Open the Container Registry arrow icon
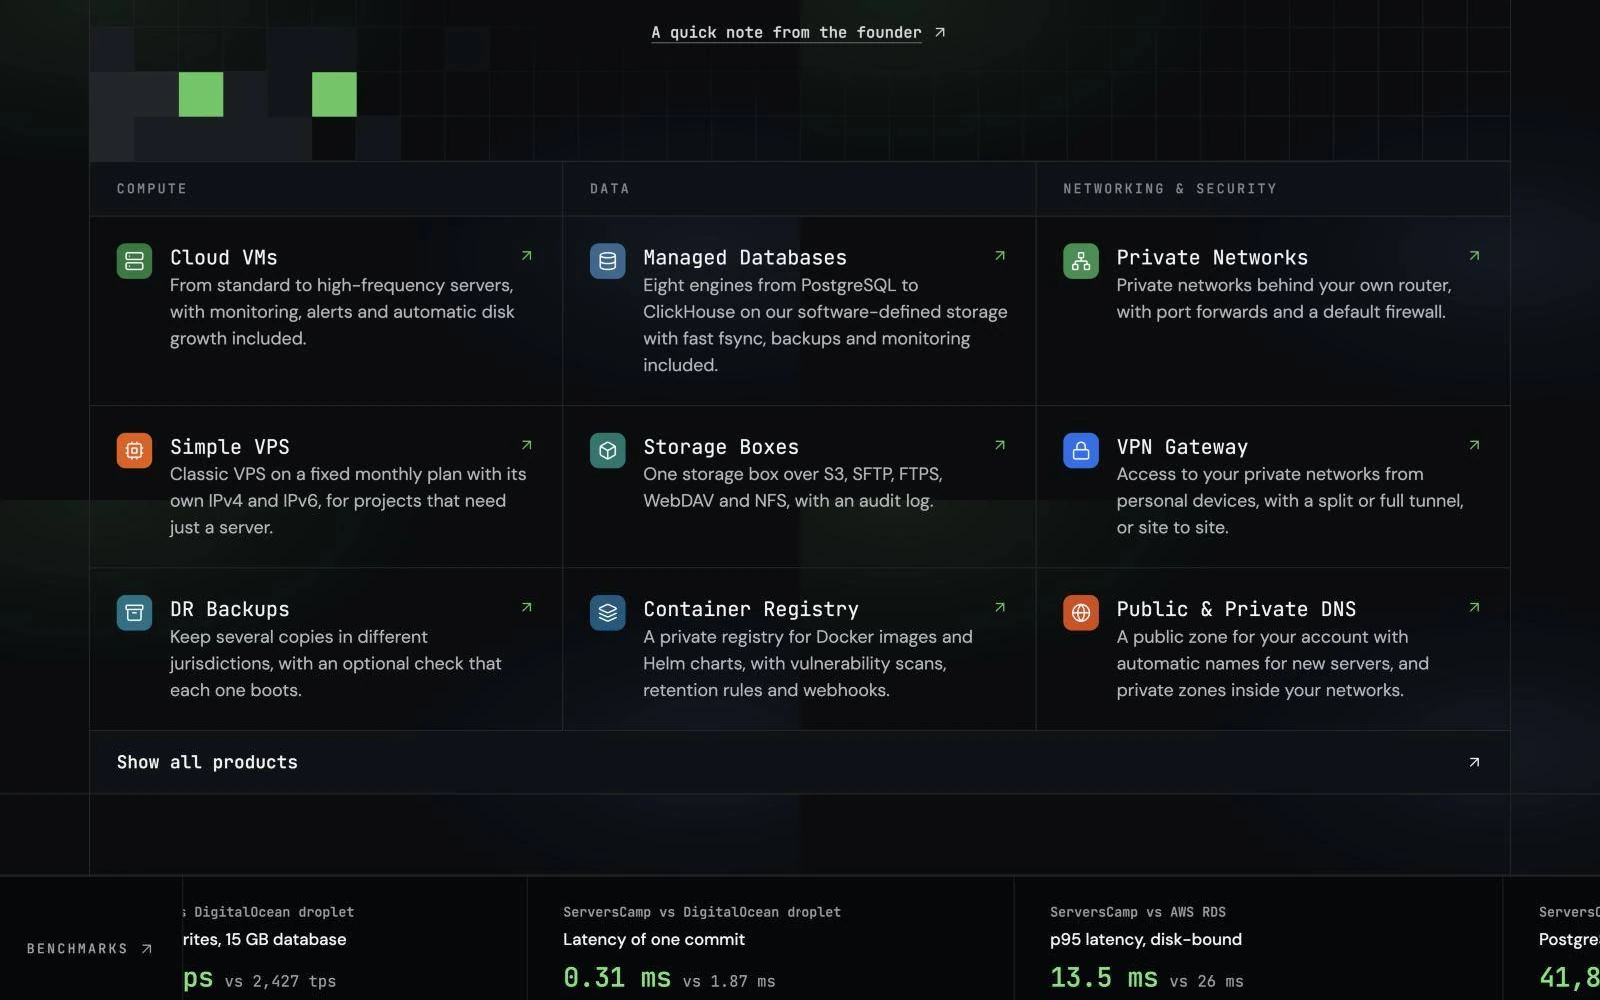 (1000, 607)
